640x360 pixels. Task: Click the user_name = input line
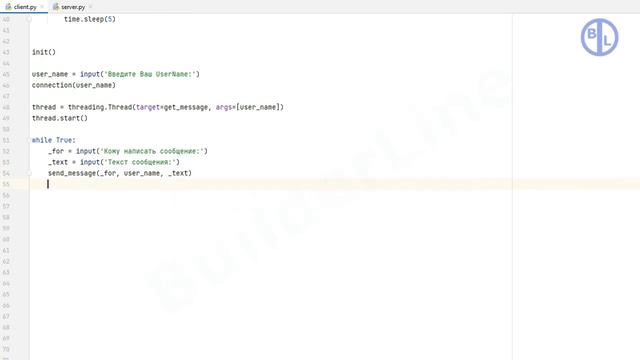click(x=116, y=74)
